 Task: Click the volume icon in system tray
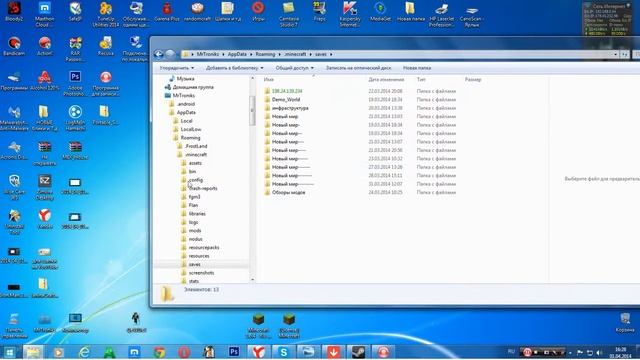[599, 352]
